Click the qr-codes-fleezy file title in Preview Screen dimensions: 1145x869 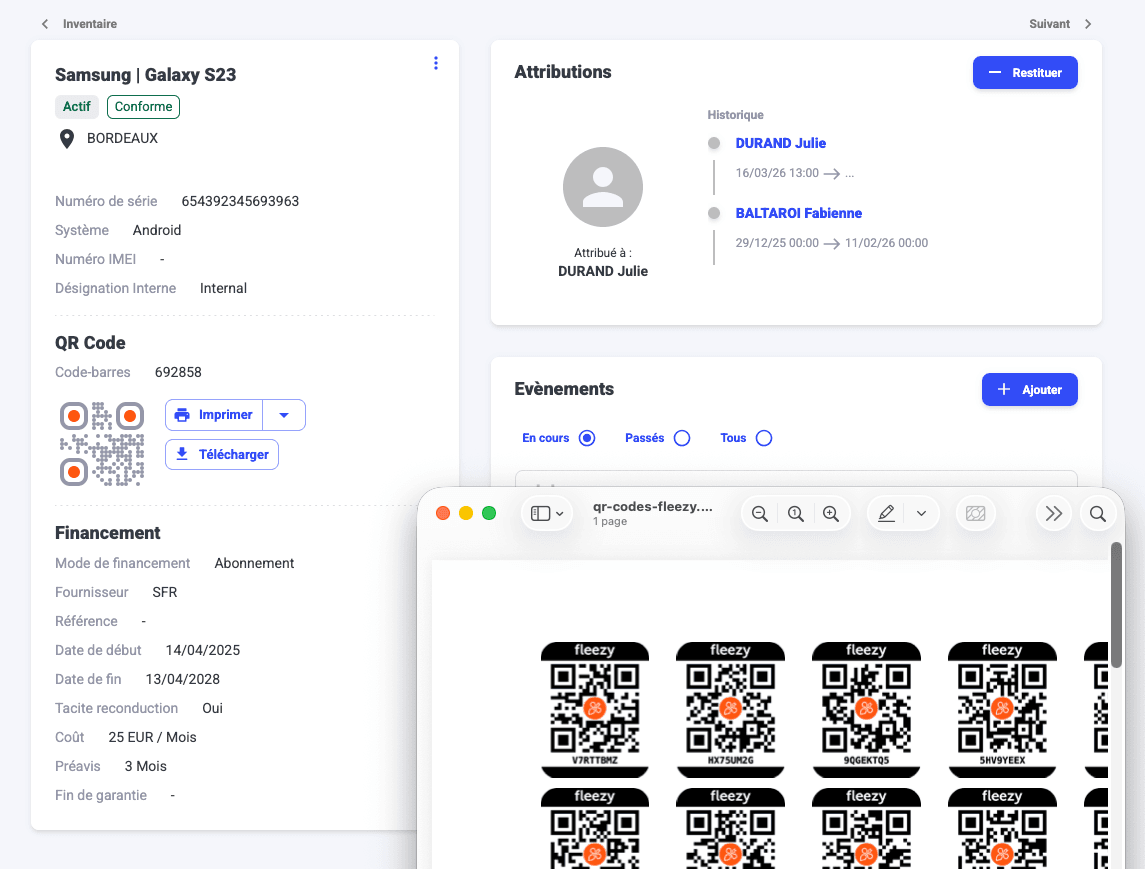[653, 507]
